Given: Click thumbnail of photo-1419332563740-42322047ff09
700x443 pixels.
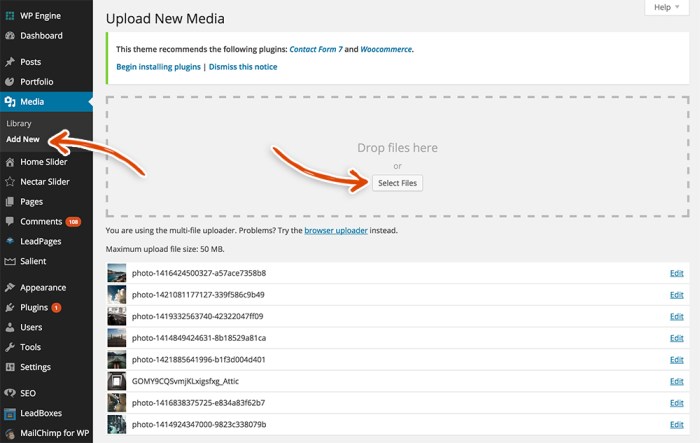Looking at the screenshot, I should 117,316.
